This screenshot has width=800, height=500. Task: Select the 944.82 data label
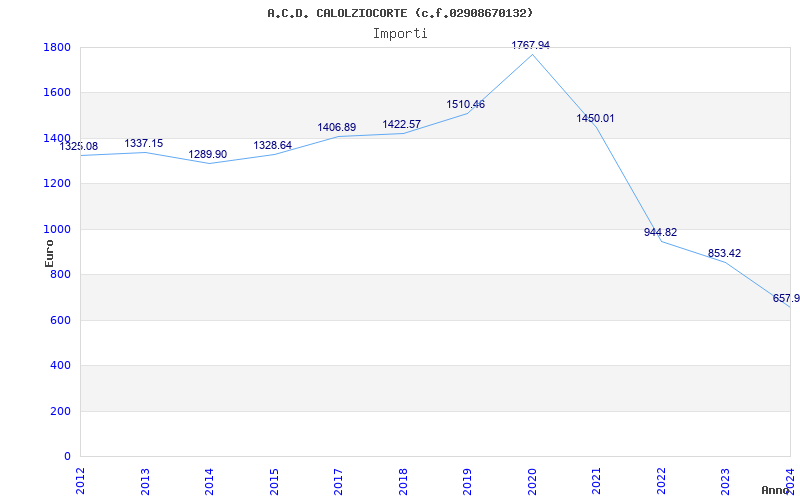[660, 232]
